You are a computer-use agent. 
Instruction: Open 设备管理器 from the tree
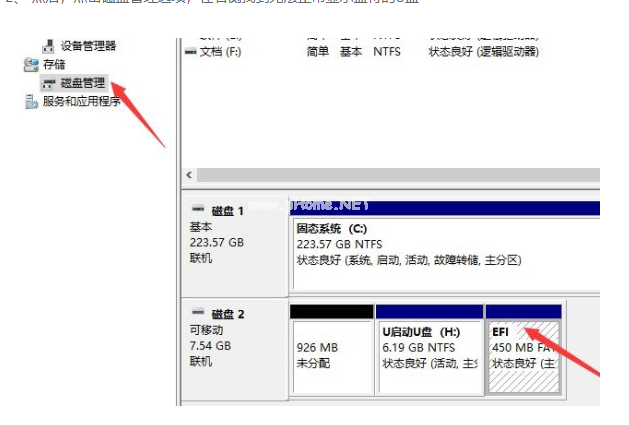click(x=88, y=46)
